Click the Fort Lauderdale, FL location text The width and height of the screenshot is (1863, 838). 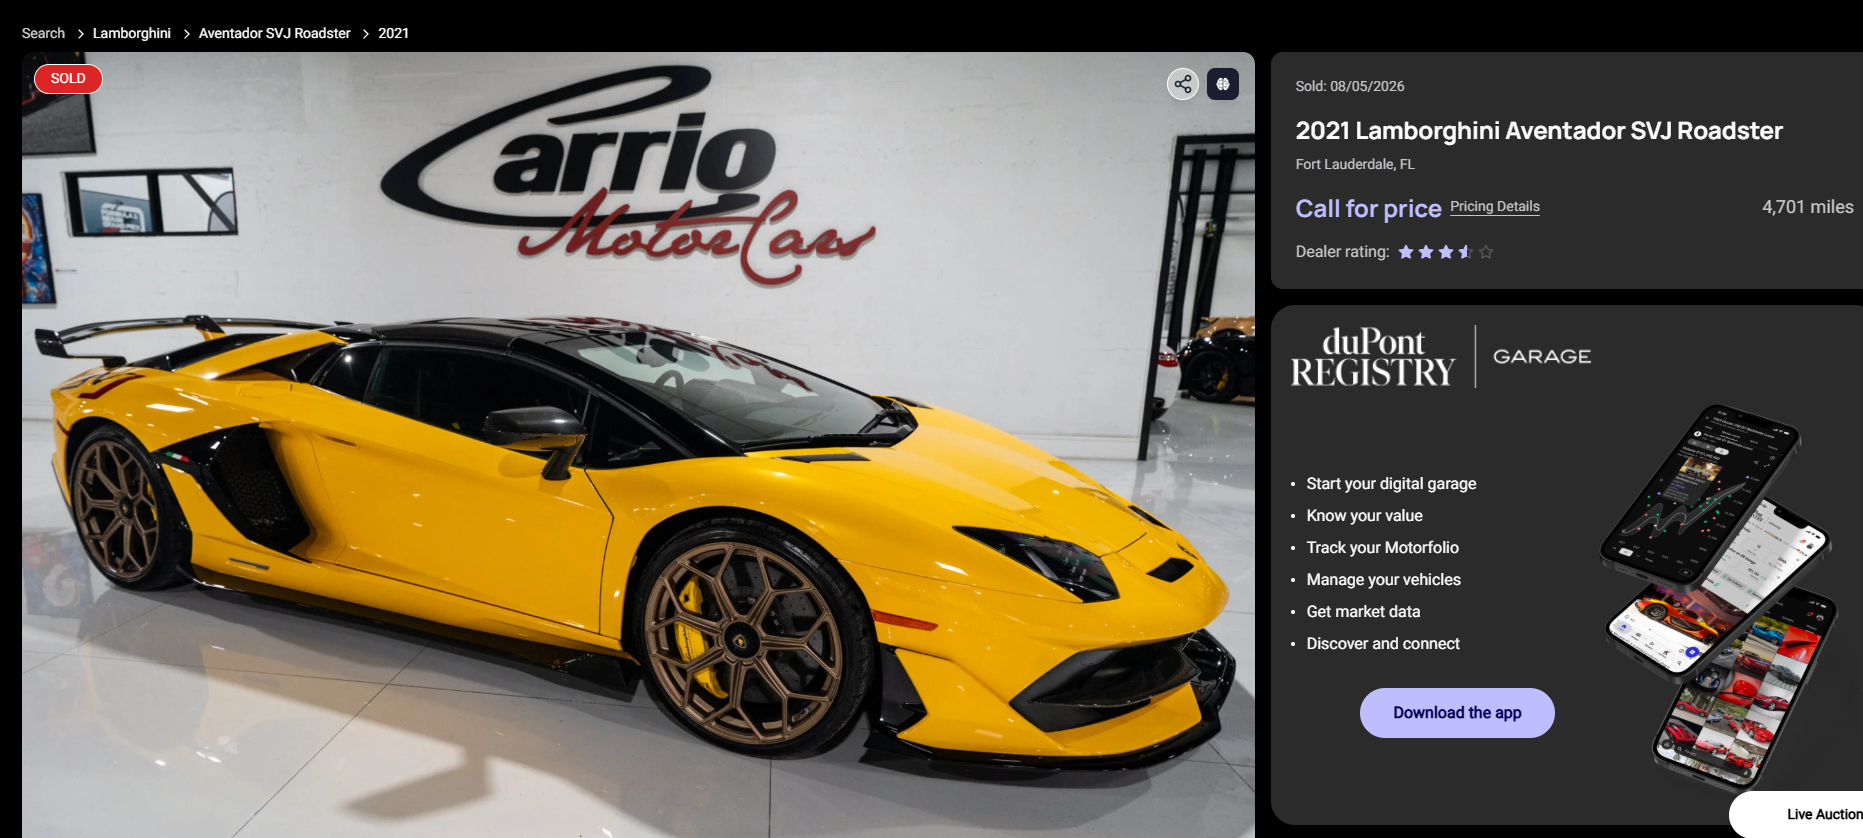click(1355, 164)
